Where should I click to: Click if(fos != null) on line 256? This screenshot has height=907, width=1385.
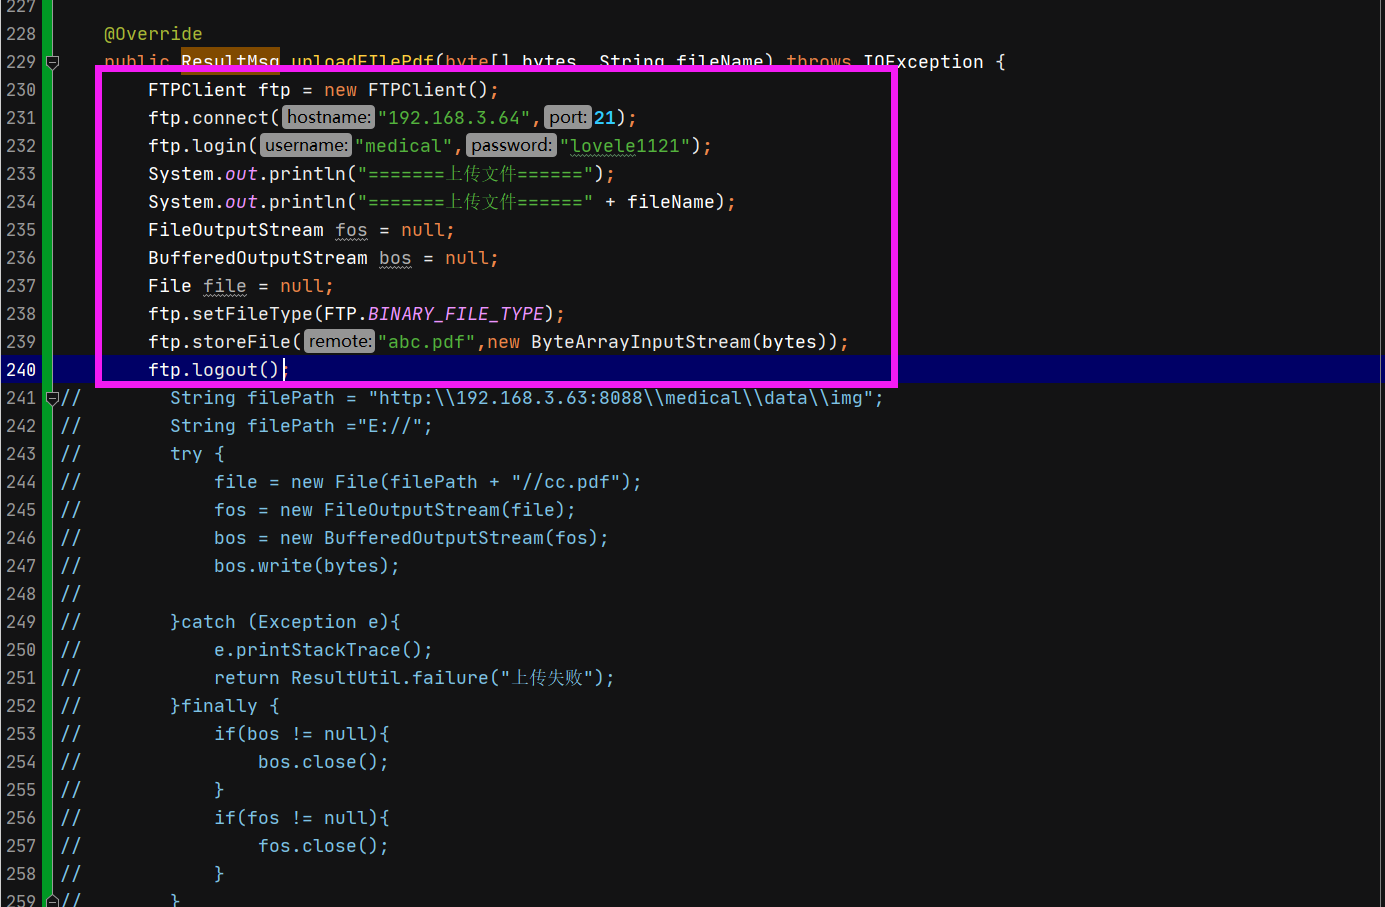pos(297,818)
